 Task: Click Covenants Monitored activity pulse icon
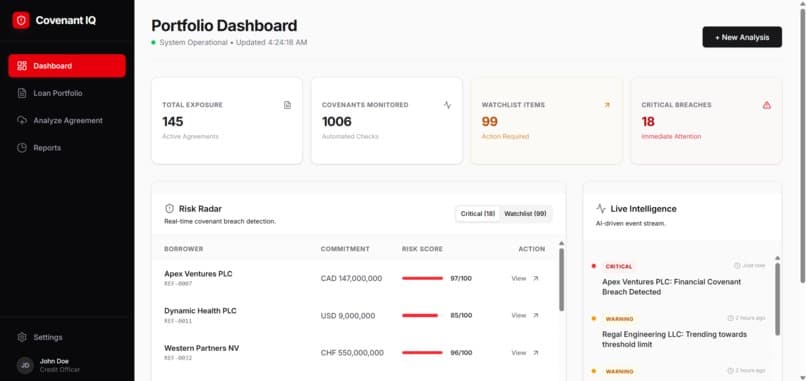(447, 105)
